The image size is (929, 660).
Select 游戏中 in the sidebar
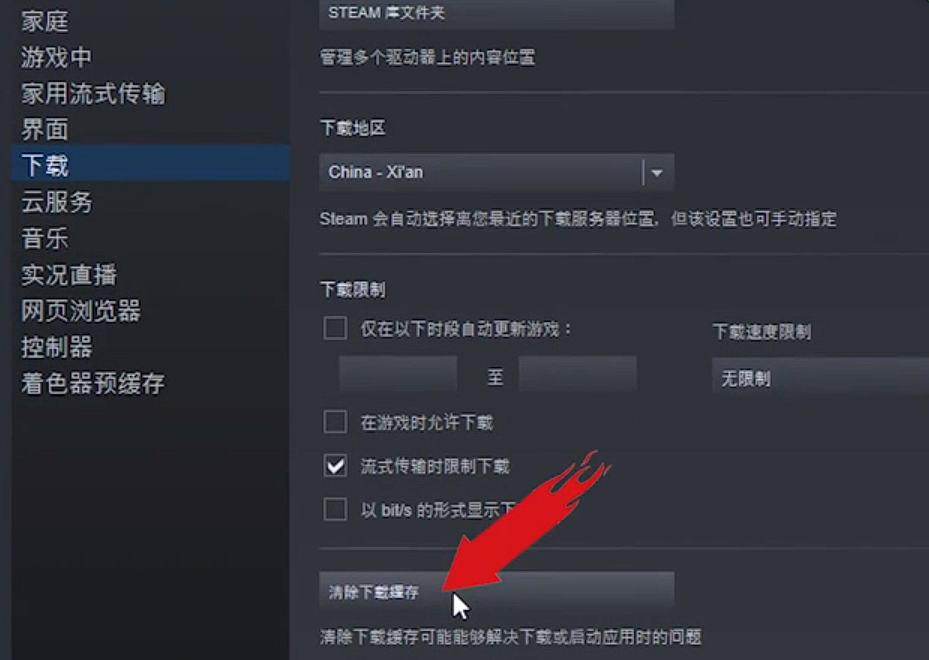click(x=57, y=57)
